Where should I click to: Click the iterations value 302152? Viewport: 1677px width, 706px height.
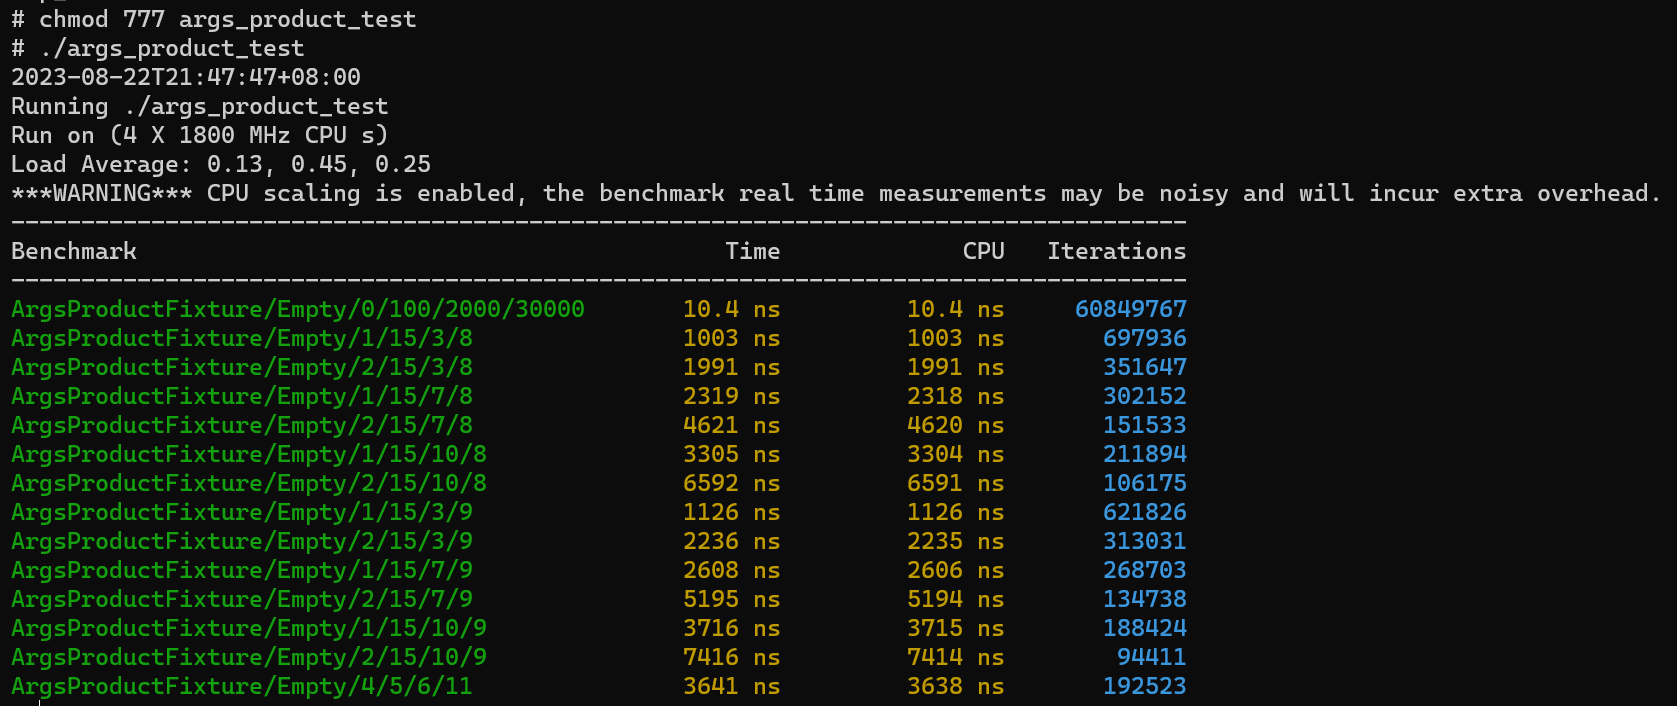point(1145,396)
